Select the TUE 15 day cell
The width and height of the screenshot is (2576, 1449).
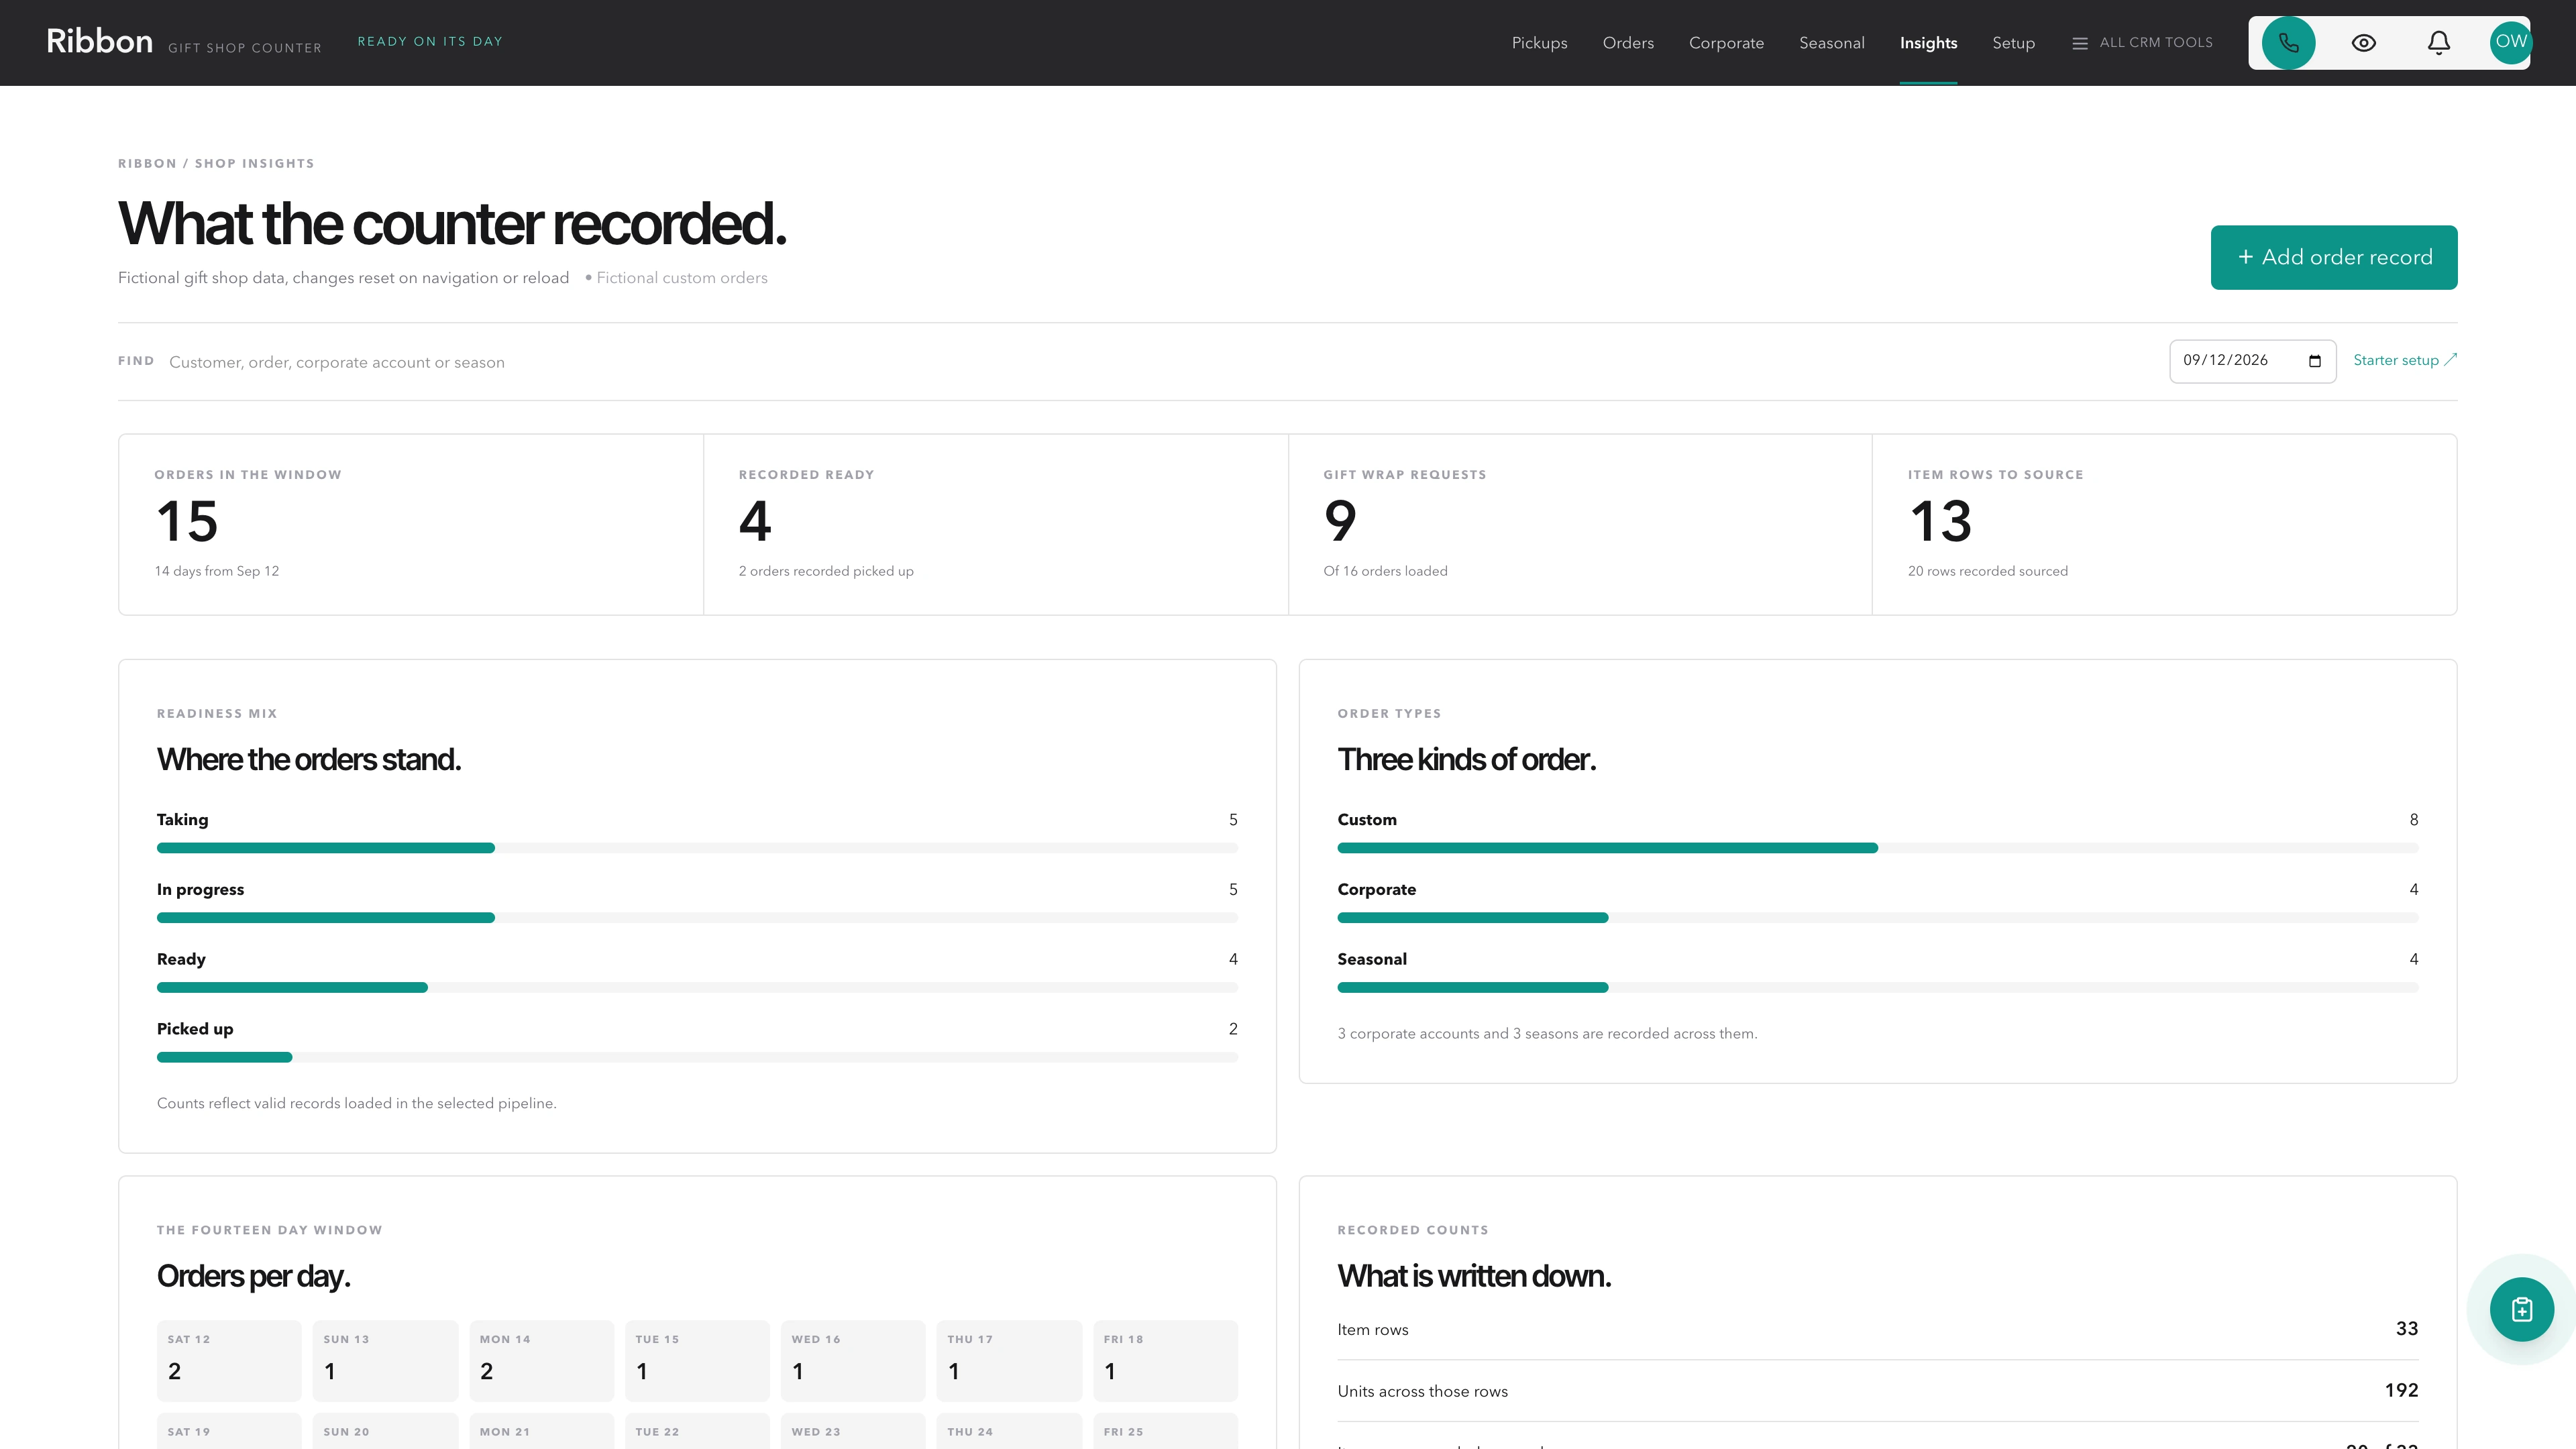[697, 1360]
